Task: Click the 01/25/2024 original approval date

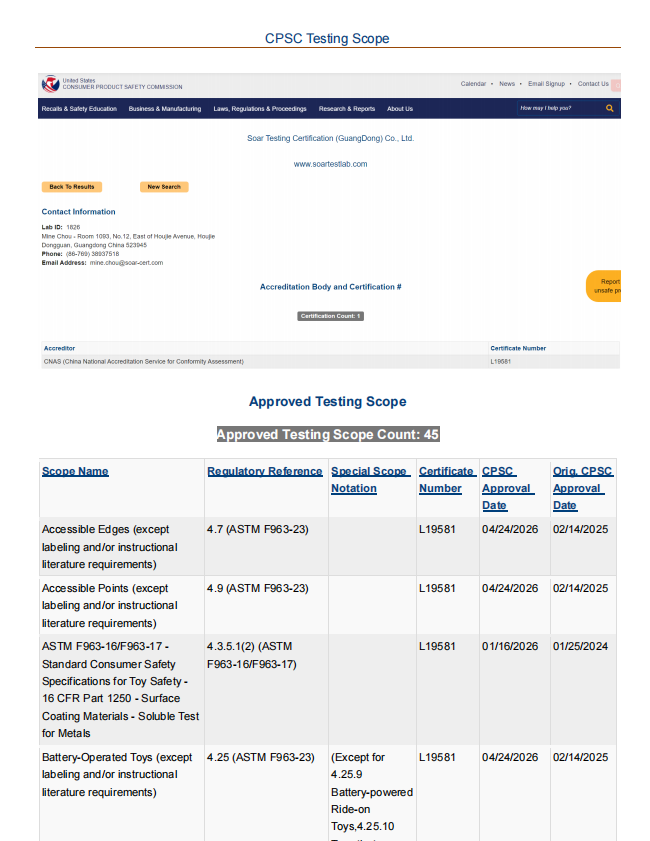Action: click(580, 646)
